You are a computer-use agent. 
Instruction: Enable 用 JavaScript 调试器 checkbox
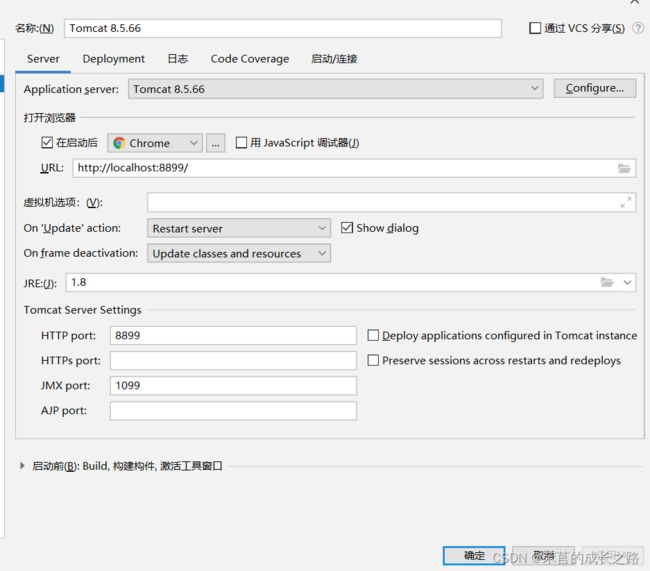tap(241, 143)
